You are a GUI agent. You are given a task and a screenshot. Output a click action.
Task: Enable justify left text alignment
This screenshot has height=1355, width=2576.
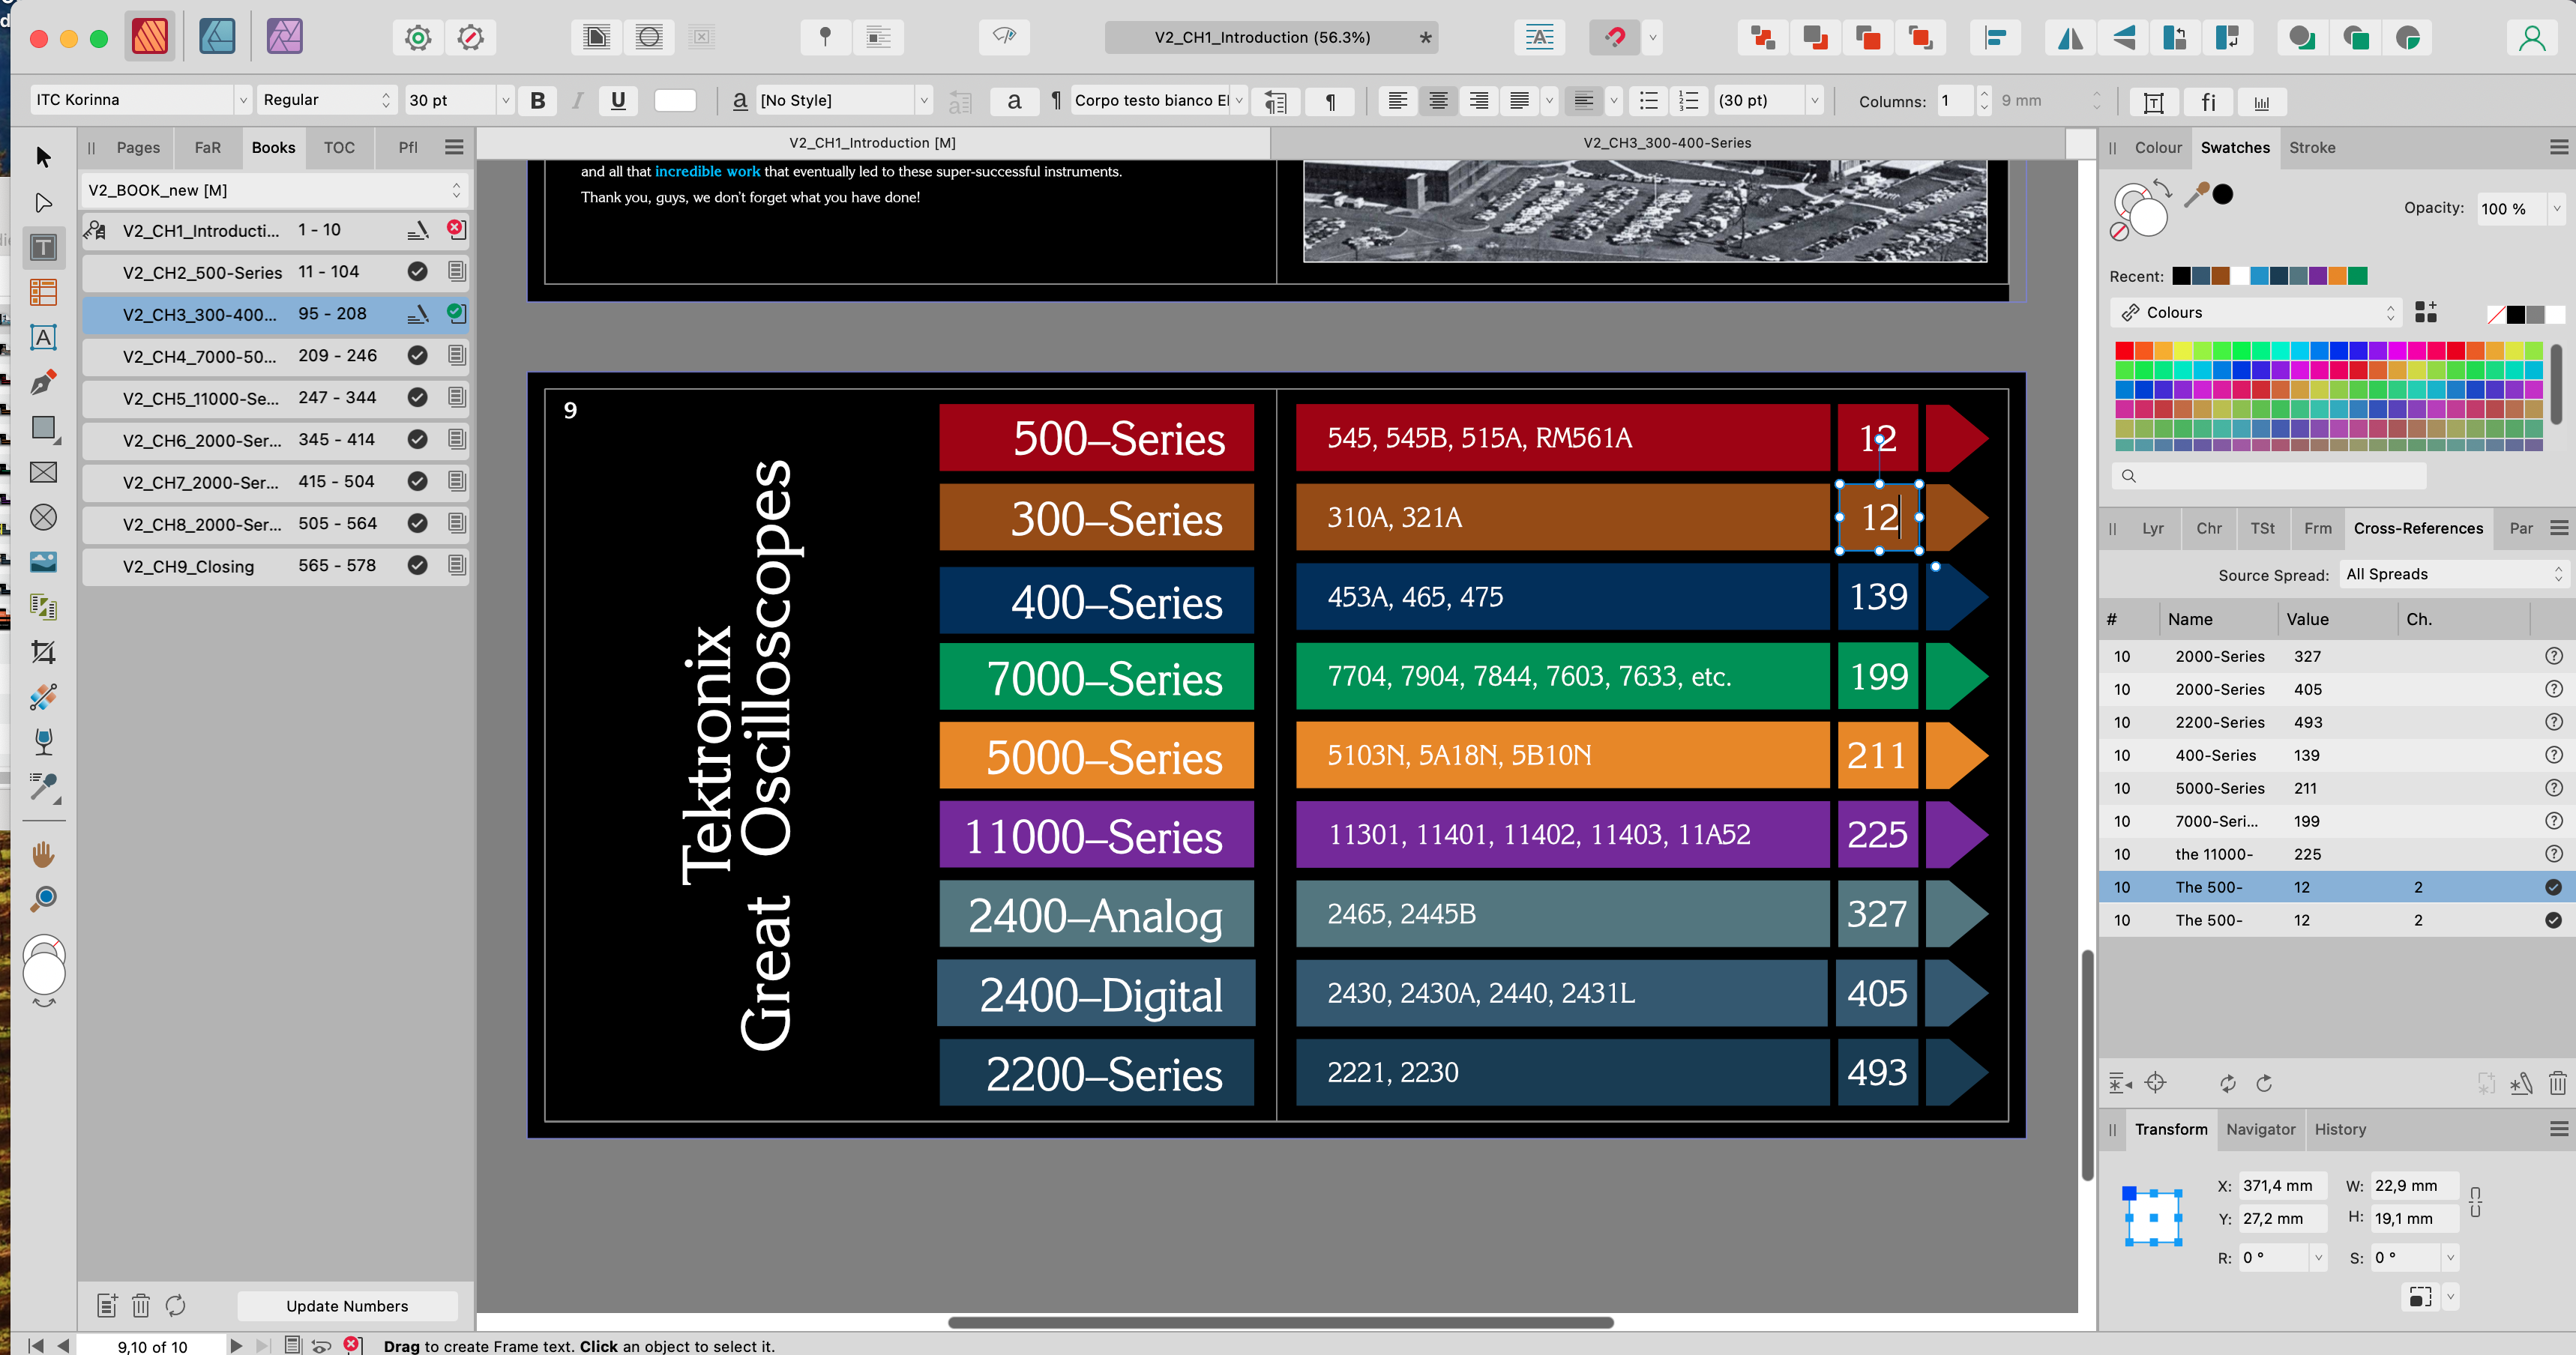point(1519,100)
